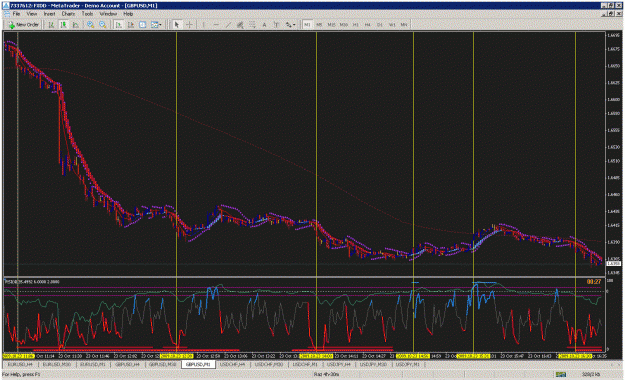Switch chart to bar chart mode
The image size is (625, 380).
[x=51, y=25]
